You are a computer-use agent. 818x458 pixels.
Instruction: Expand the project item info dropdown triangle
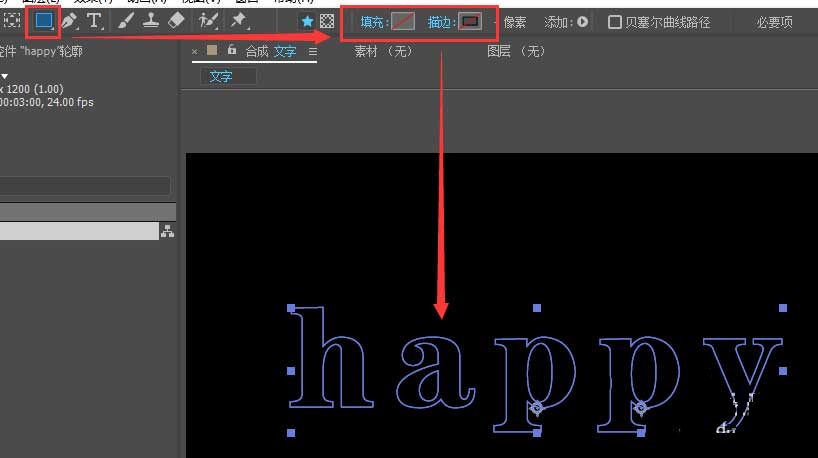[4, 76]
